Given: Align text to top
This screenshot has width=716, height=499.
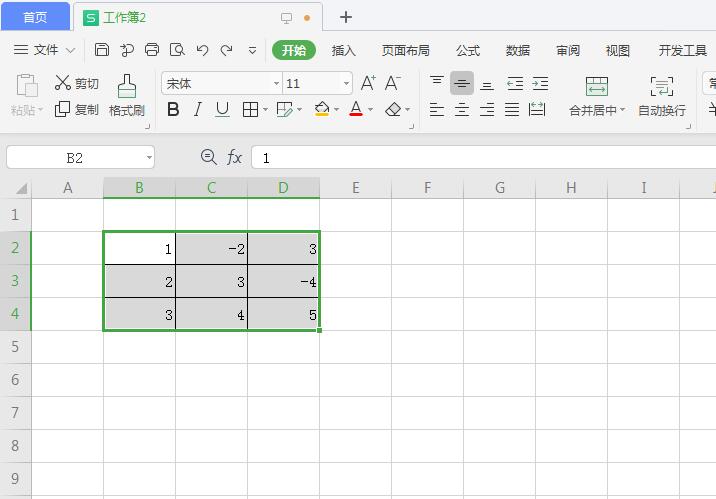Looking at the screenshot, I should pos(437,83).
